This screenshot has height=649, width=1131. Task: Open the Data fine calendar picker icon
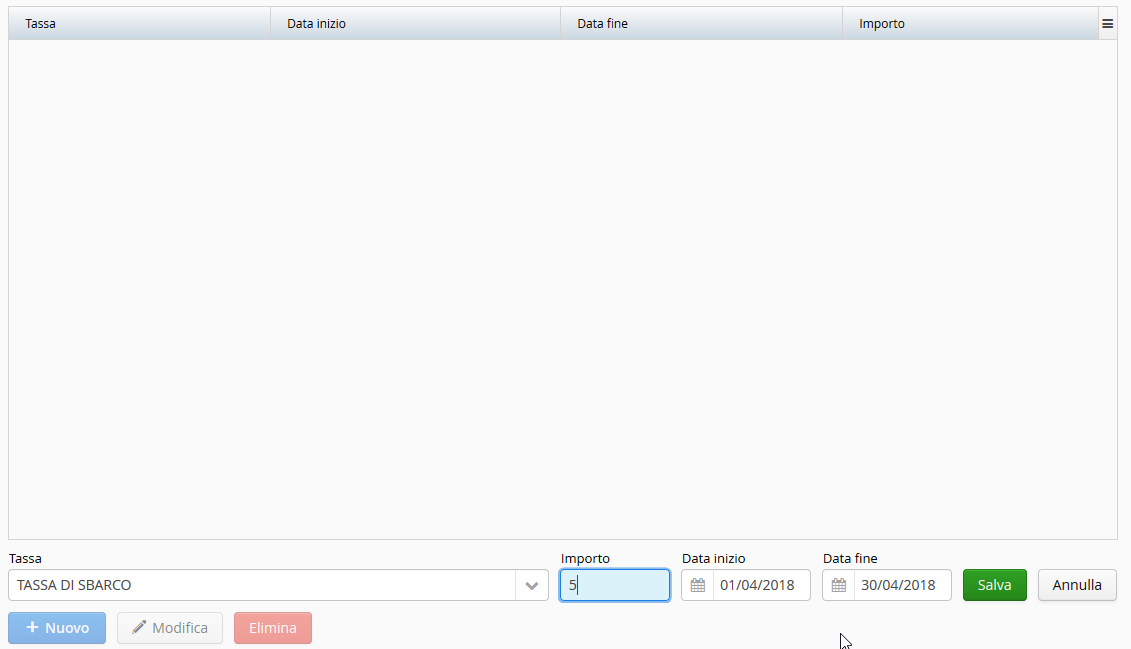[x=839, y=585]
